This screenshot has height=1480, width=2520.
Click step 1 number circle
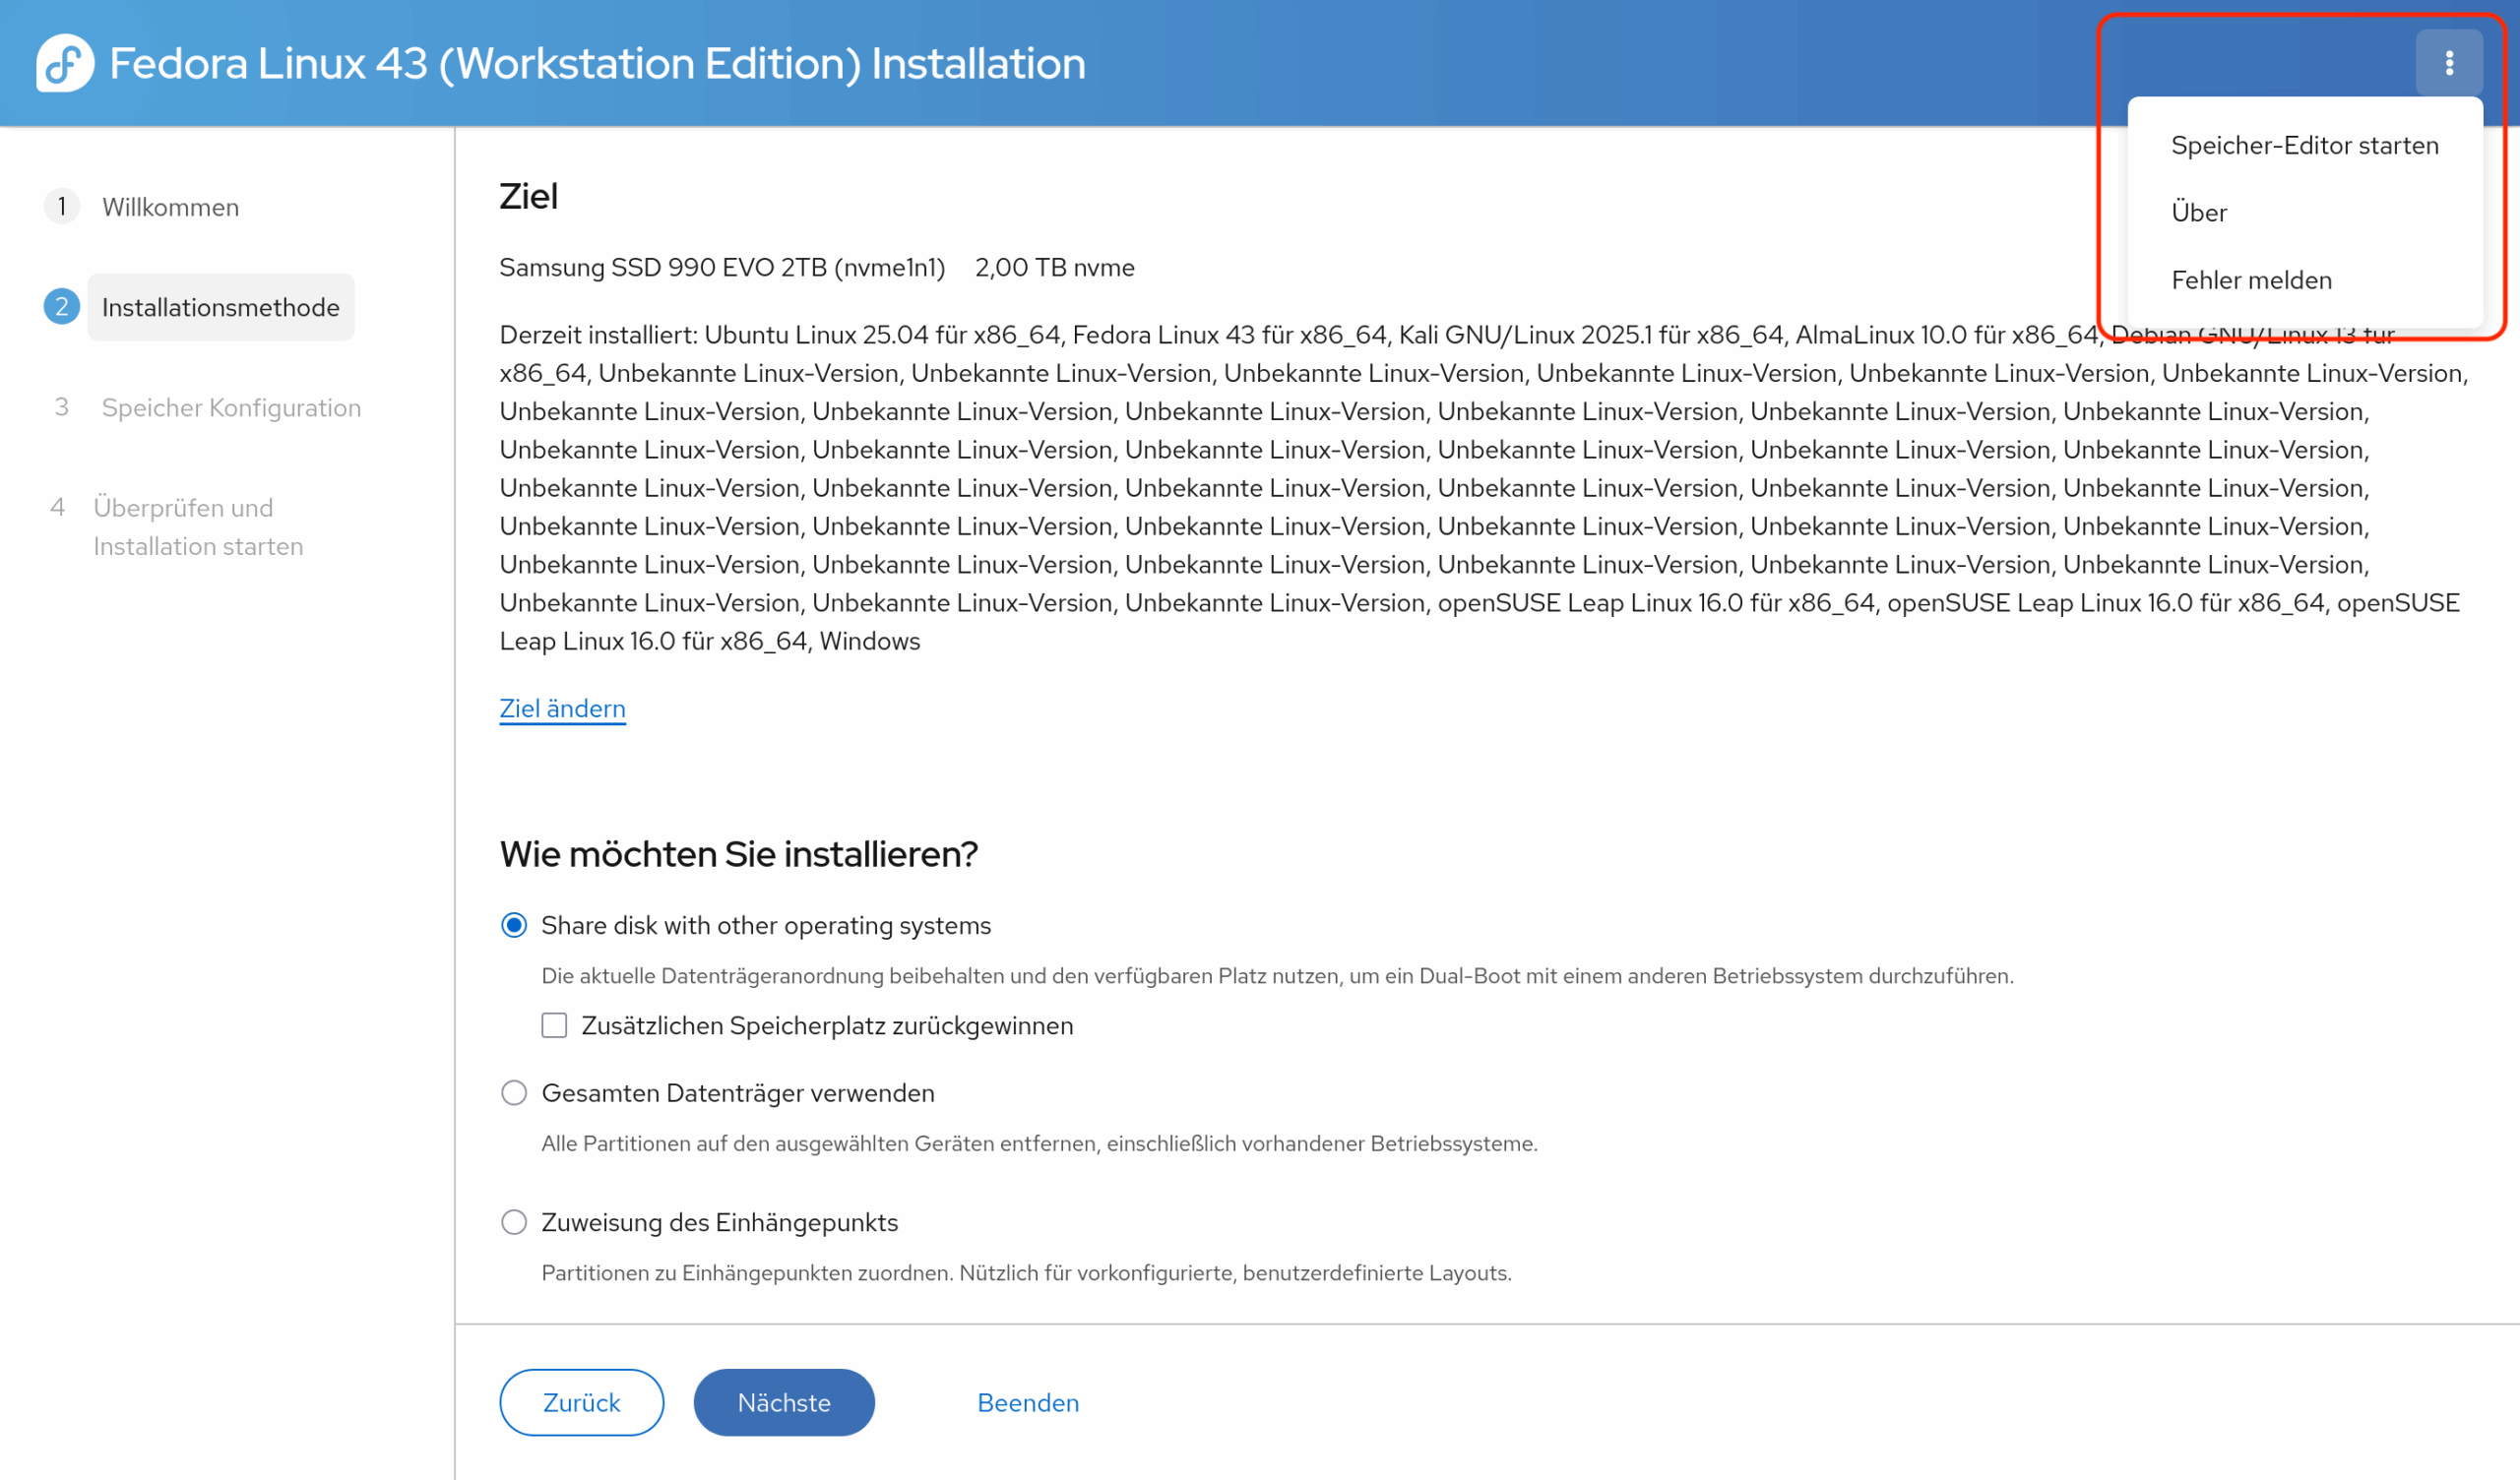(61, 207)
